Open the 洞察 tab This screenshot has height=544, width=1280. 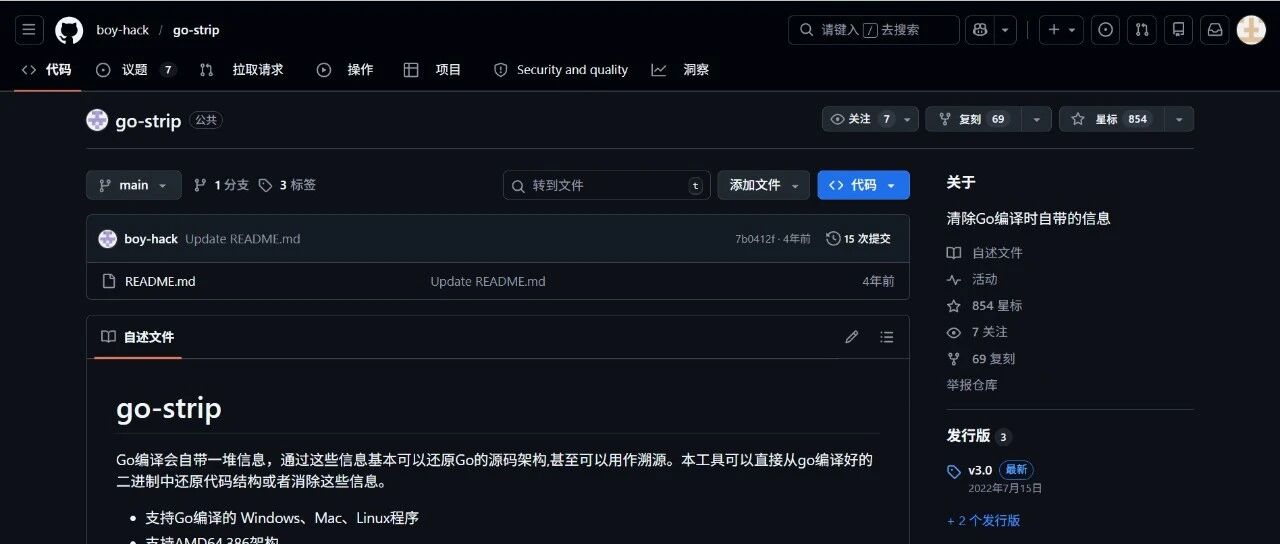680,70
